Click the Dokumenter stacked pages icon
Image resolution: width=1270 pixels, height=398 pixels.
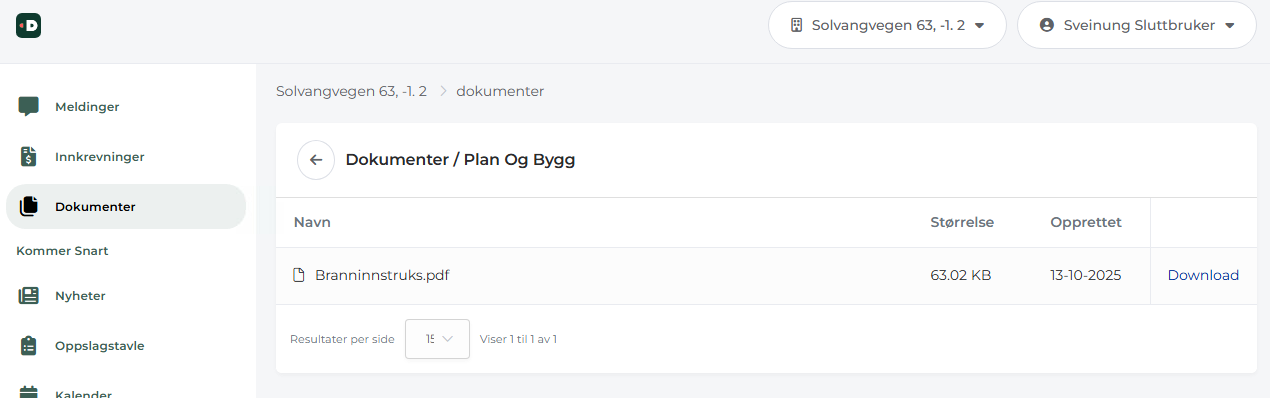[x=29, y=207]
